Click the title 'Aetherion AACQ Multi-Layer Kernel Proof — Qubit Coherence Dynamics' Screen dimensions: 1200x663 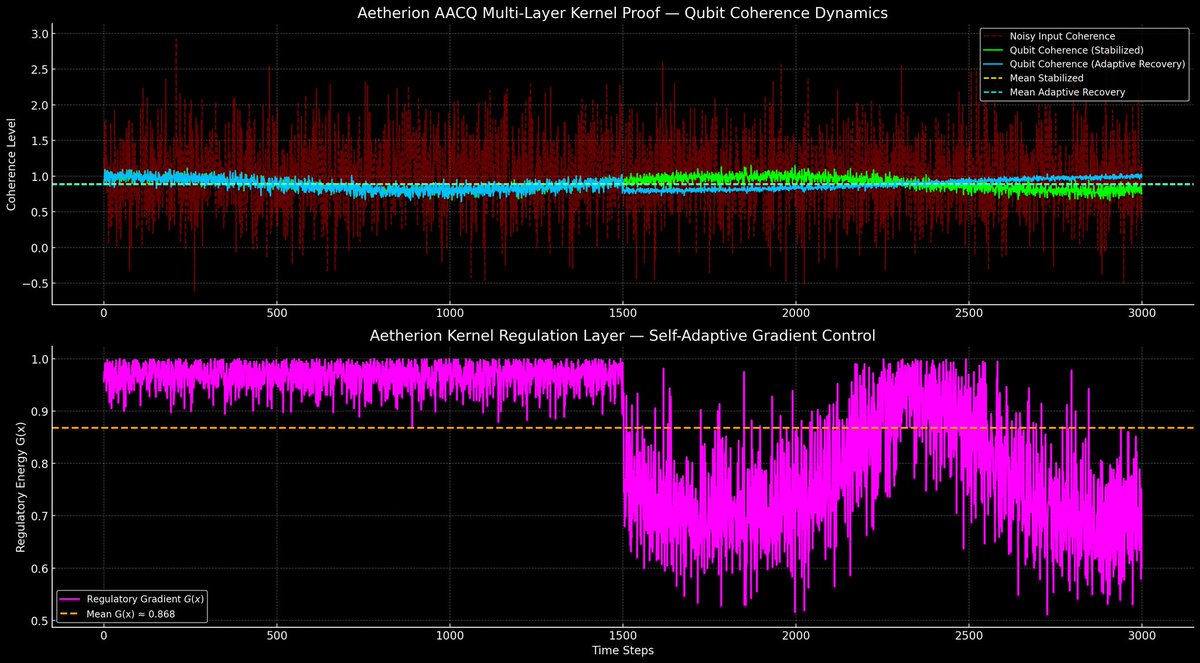click(622, 13)
